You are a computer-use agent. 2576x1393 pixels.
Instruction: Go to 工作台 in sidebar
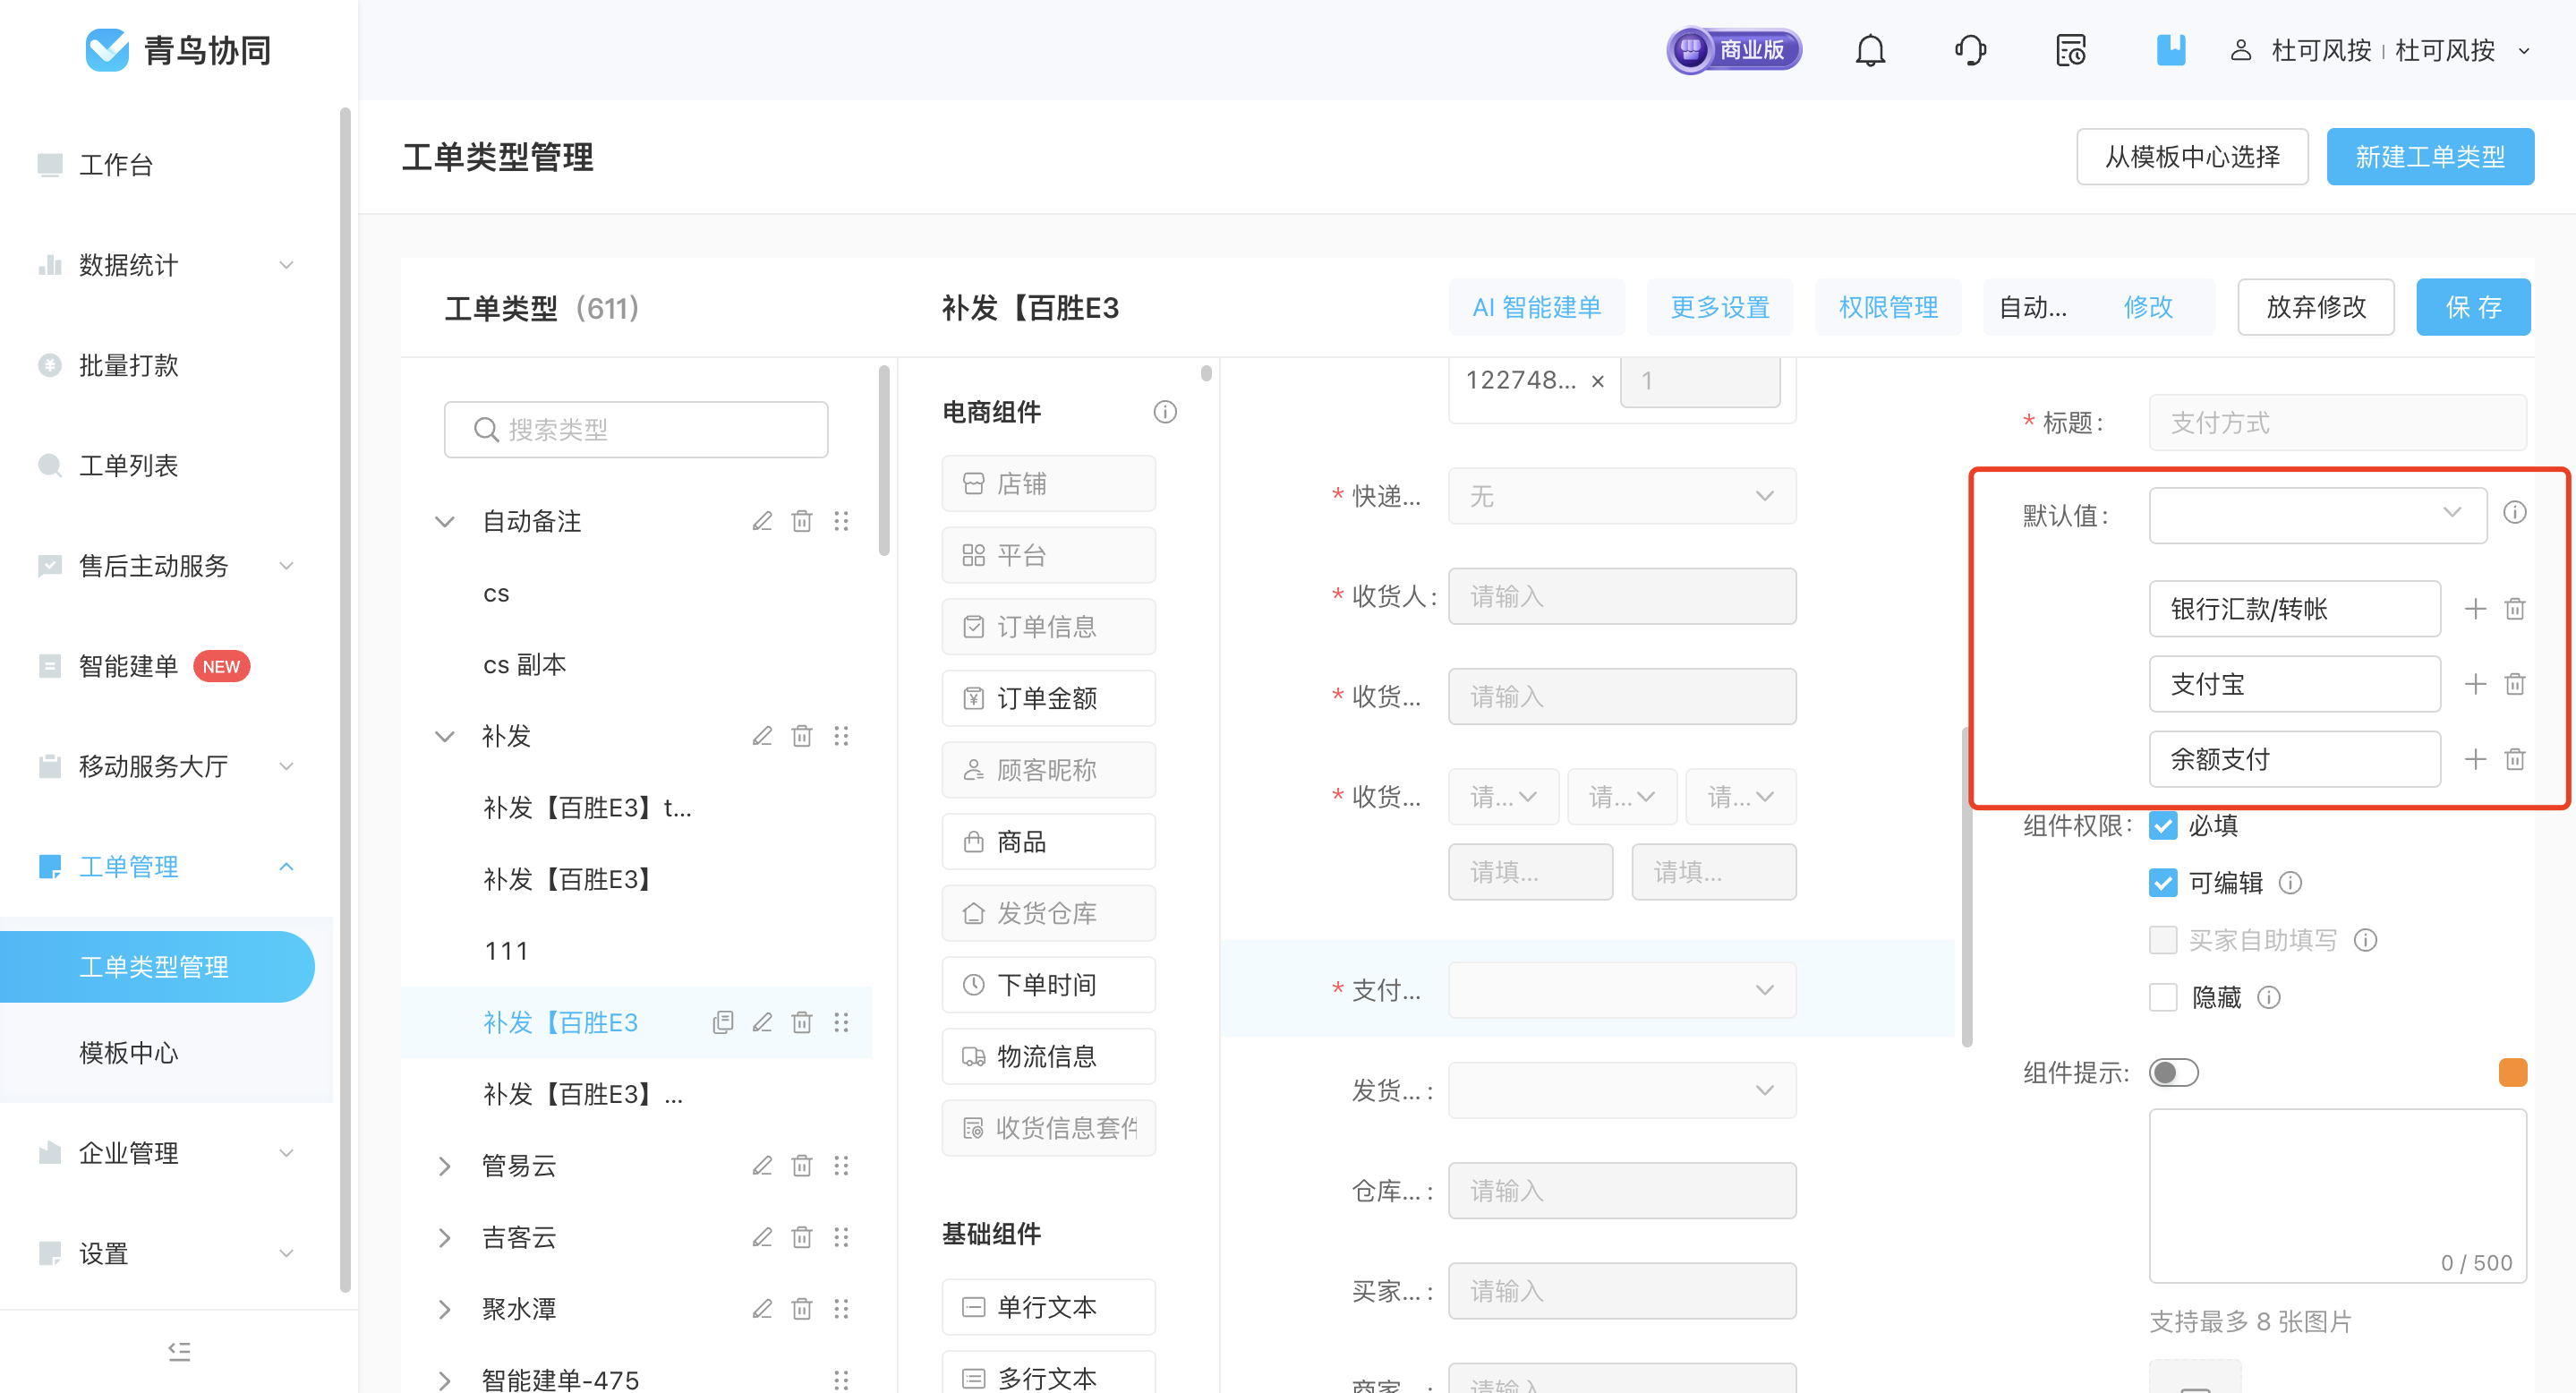pyautogui.click(x=116, y=164)
